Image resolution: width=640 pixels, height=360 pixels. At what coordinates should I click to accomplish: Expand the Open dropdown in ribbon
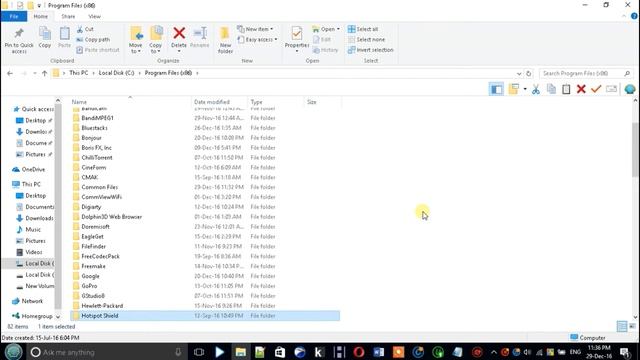tap(326, 29)
